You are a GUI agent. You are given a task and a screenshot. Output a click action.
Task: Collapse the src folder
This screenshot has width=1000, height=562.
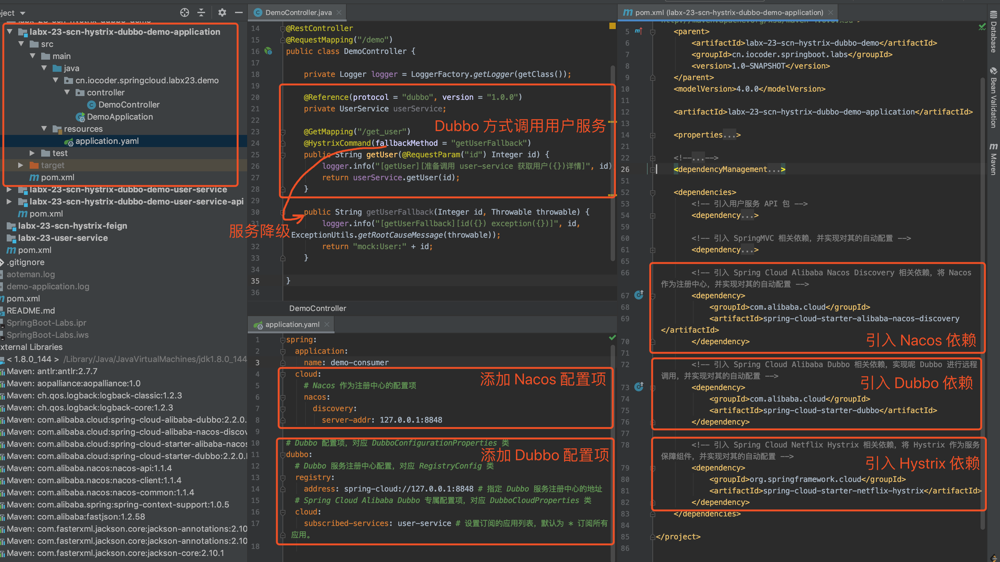click(x=21, y=44)
